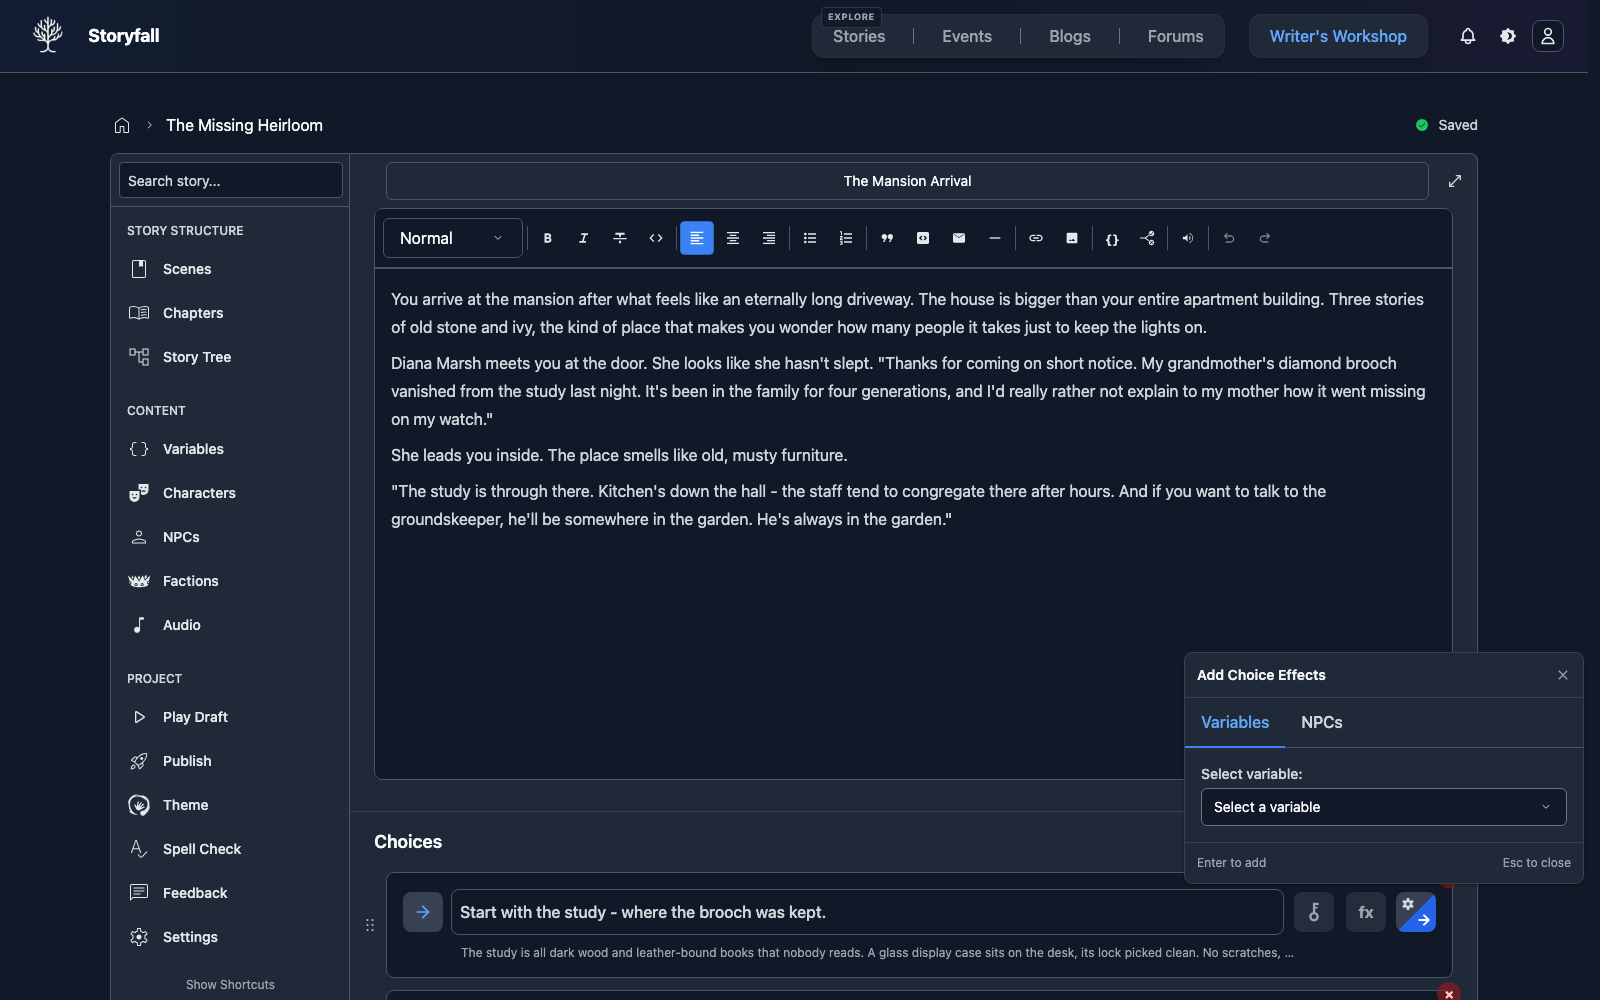Expand the Select a variable dropdown

pos(1383,807)
